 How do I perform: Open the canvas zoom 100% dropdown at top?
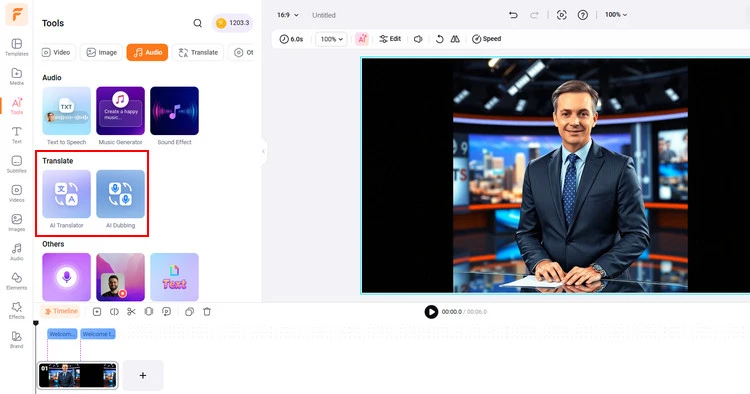click(616, 15)
